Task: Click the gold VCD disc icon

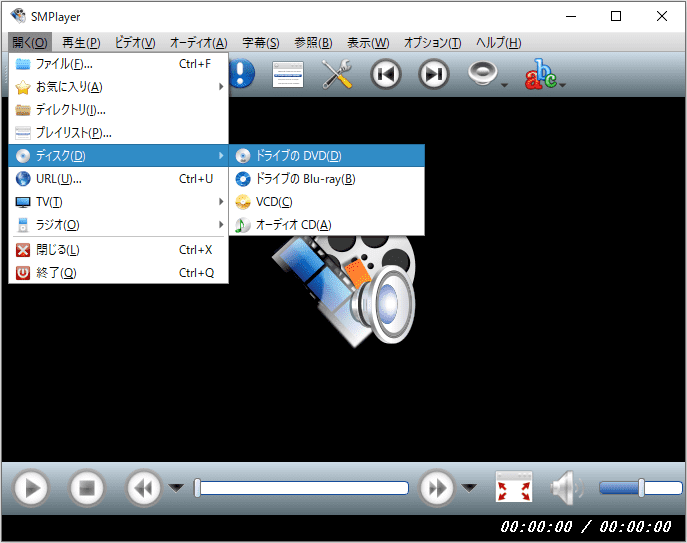Action: coord(243,202)
